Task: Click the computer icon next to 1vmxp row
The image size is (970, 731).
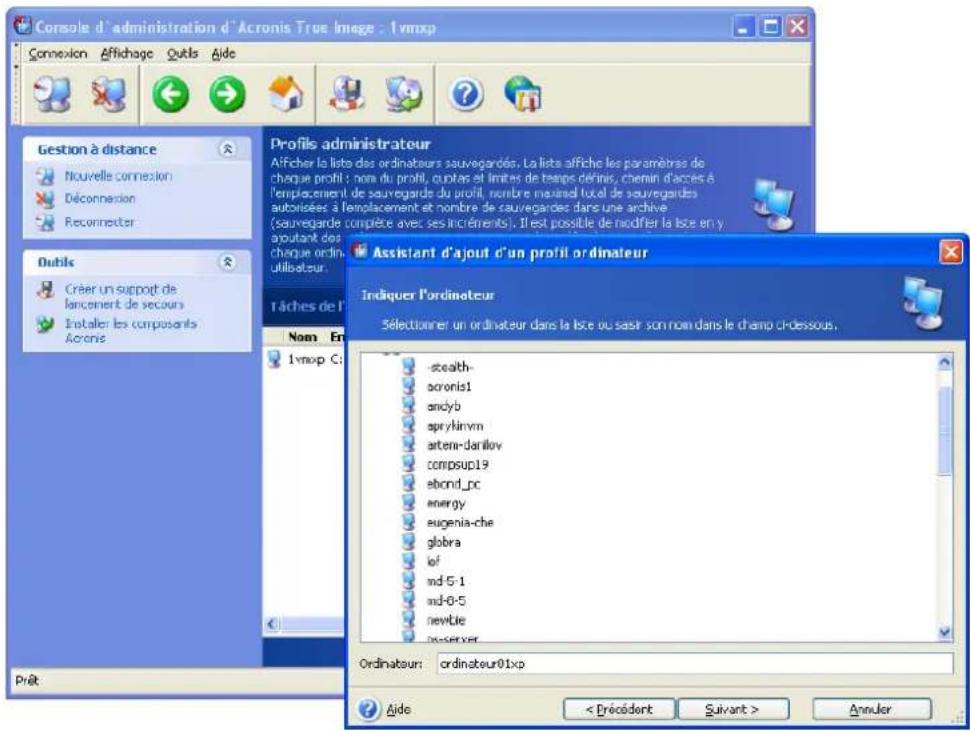Action: [274, 359]
